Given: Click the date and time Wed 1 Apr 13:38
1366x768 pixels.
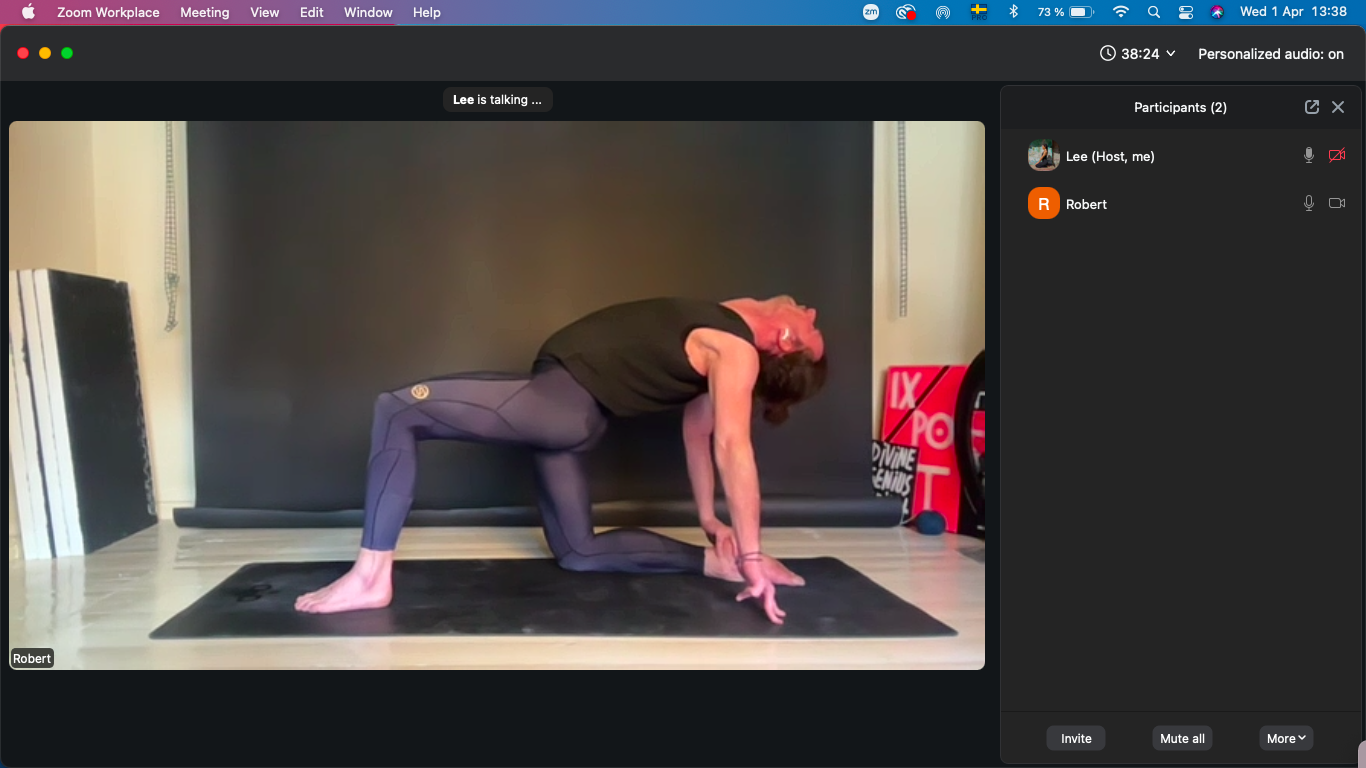Looking at the screenshot, I should point(1293,12).
